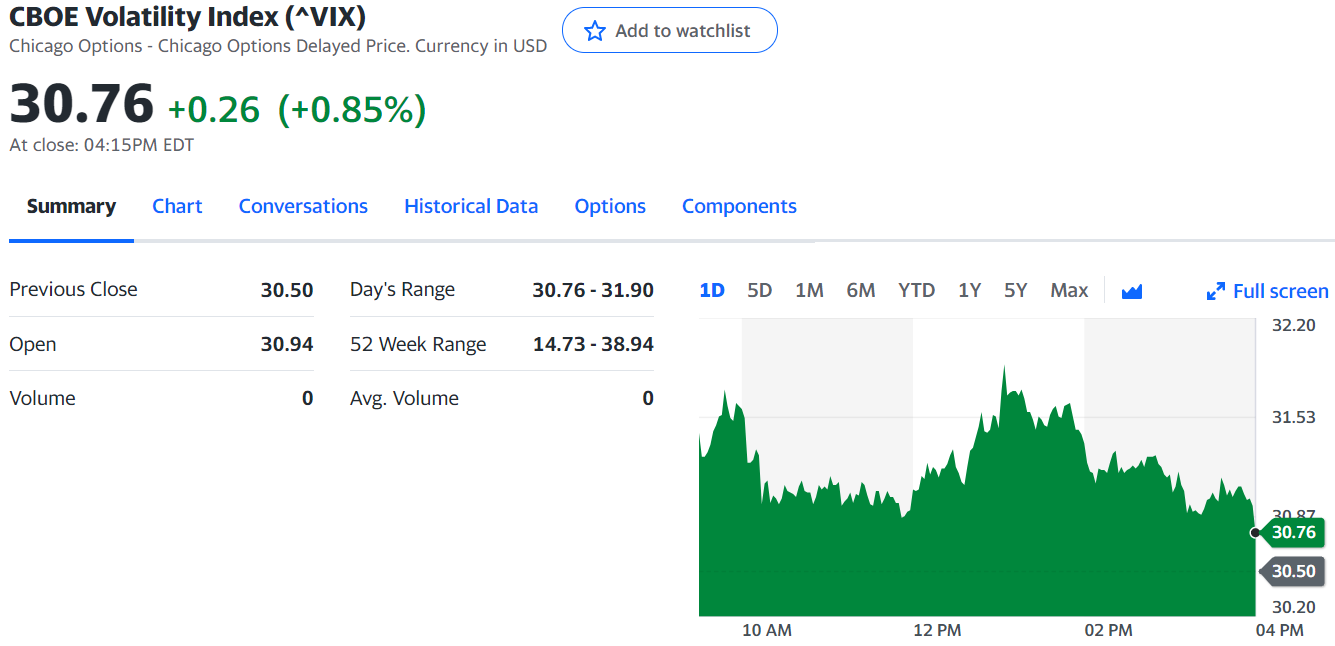Click the current price 30.76 headline
Image resolution: width=1335 pixels, height=646 pixels.
tap(82, 103)
